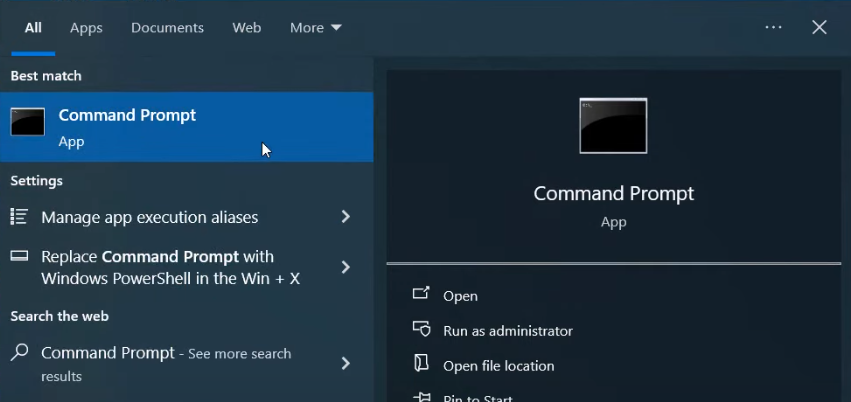
Task: Choose Open file location
Action: pyautogui.click(x=498, y=366)
